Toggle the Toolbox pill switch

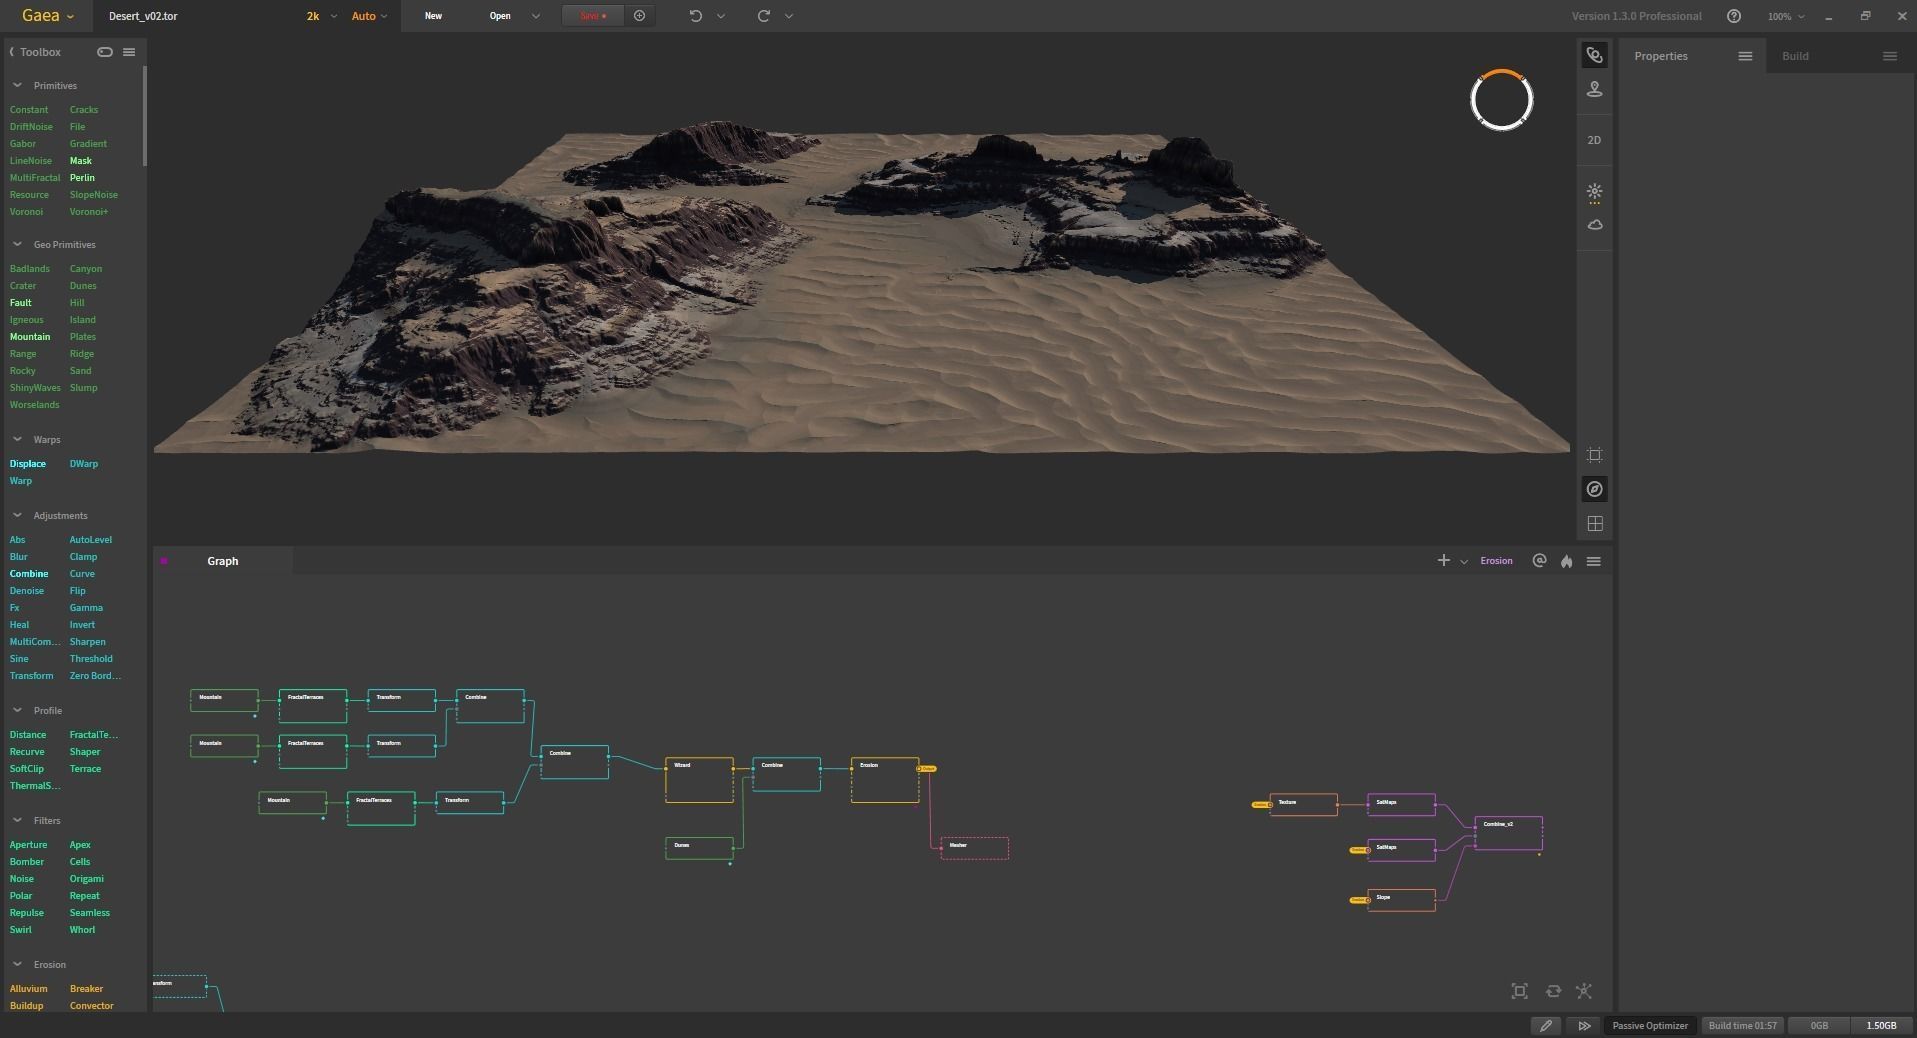[x=104, y=52]
